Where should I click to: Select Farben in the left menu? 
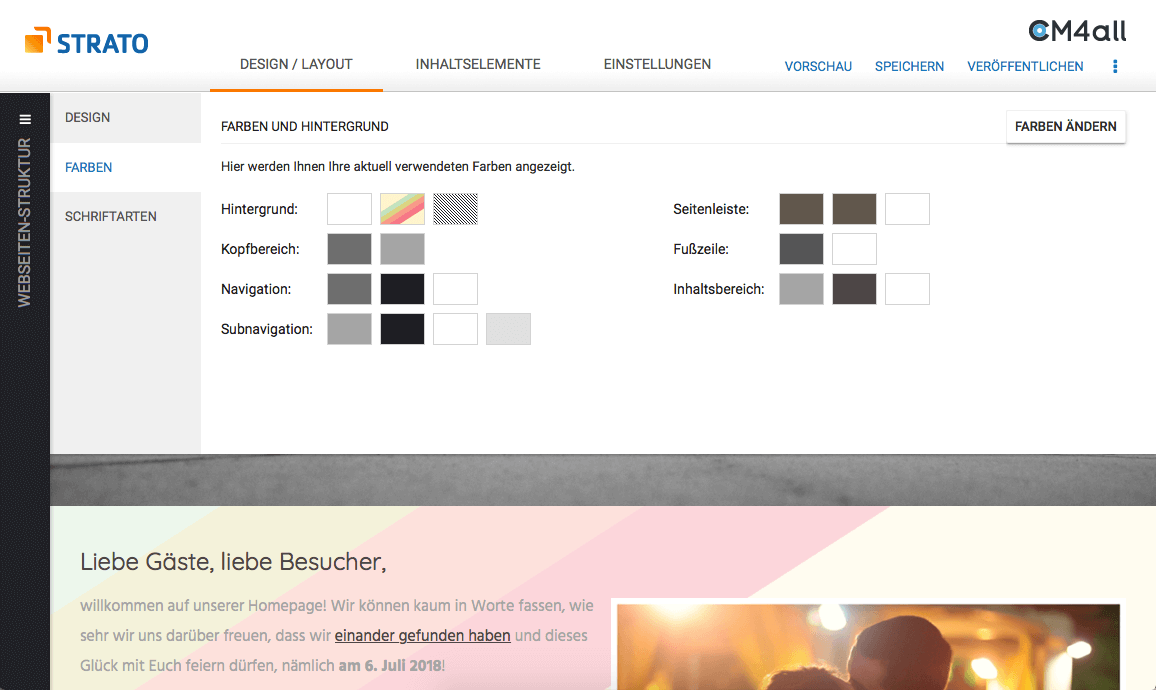(126, 167)
